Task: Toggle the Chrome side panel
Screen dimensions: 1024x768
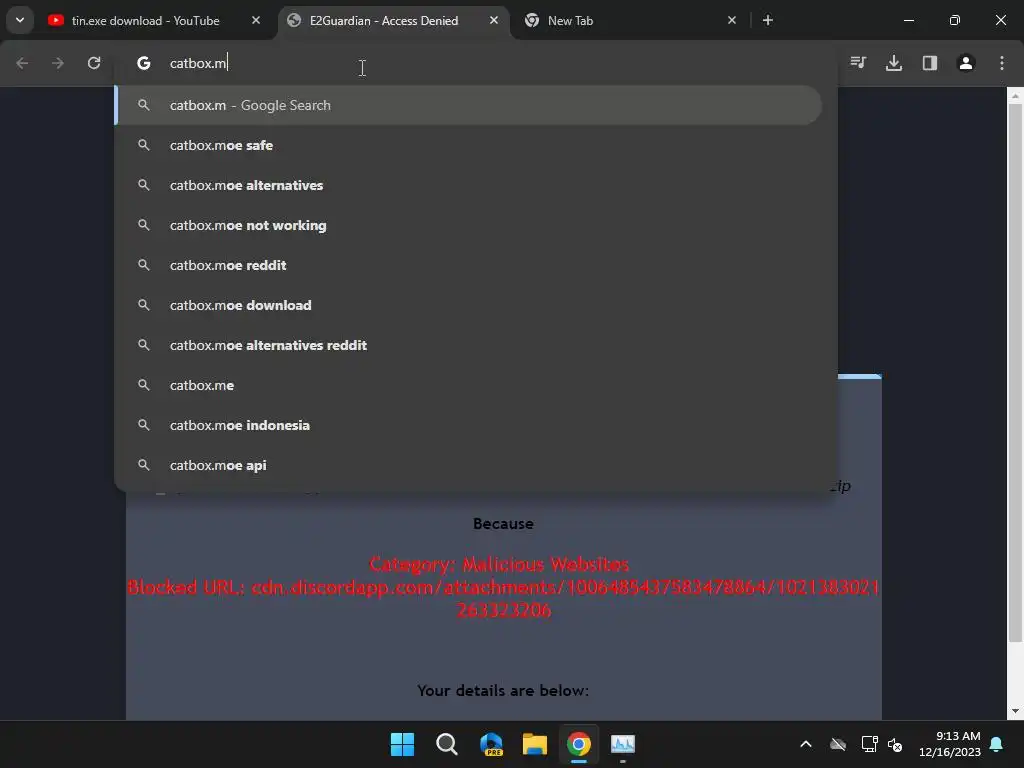Action: point(930,63)
